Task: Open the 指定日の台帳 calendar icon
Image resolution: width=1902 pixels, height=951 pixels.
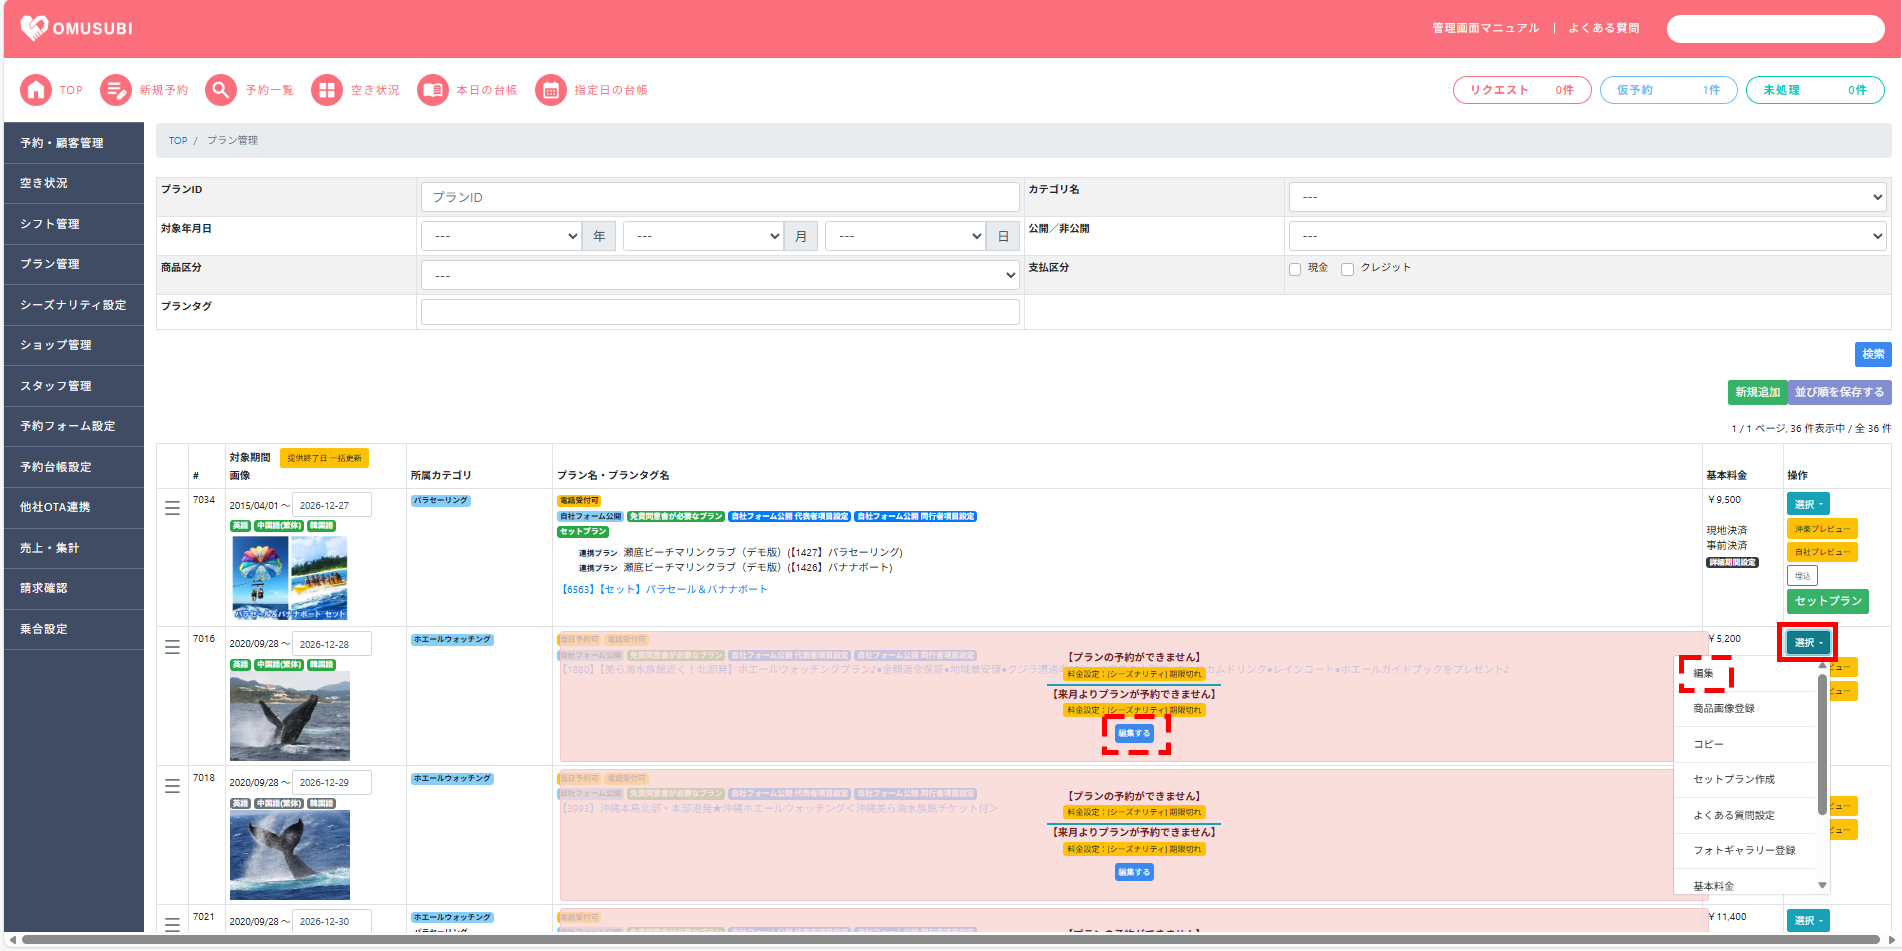Action: (x=550, y=90)
